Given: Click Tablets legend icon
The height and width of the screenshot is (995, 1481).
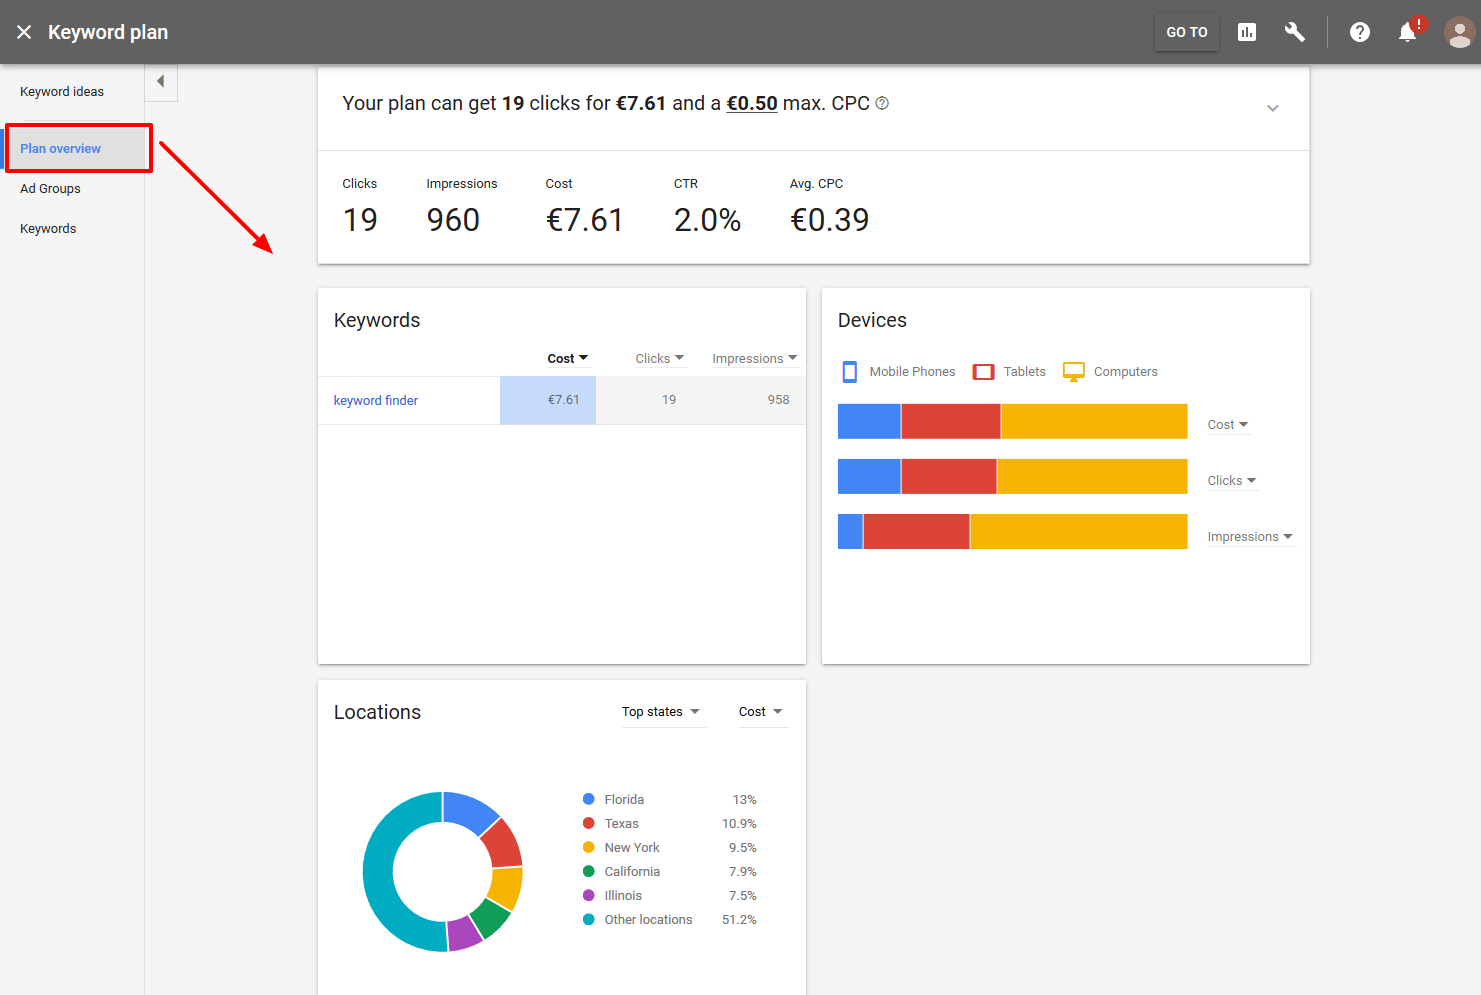Looking at the screenshot, I should (984, 372).
